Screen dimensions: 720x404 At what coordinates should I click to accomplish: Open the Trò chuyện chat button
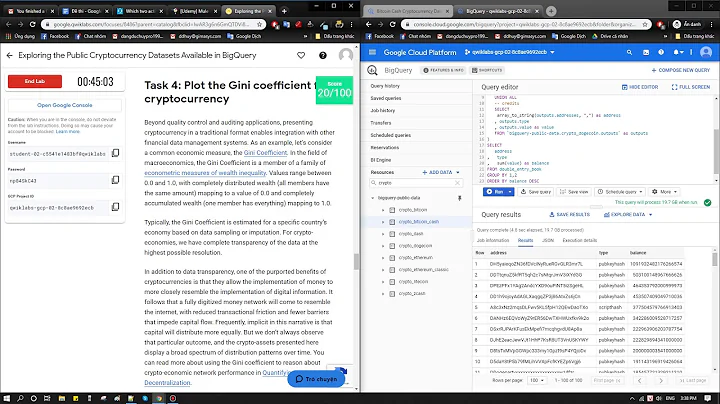[316, 379]
